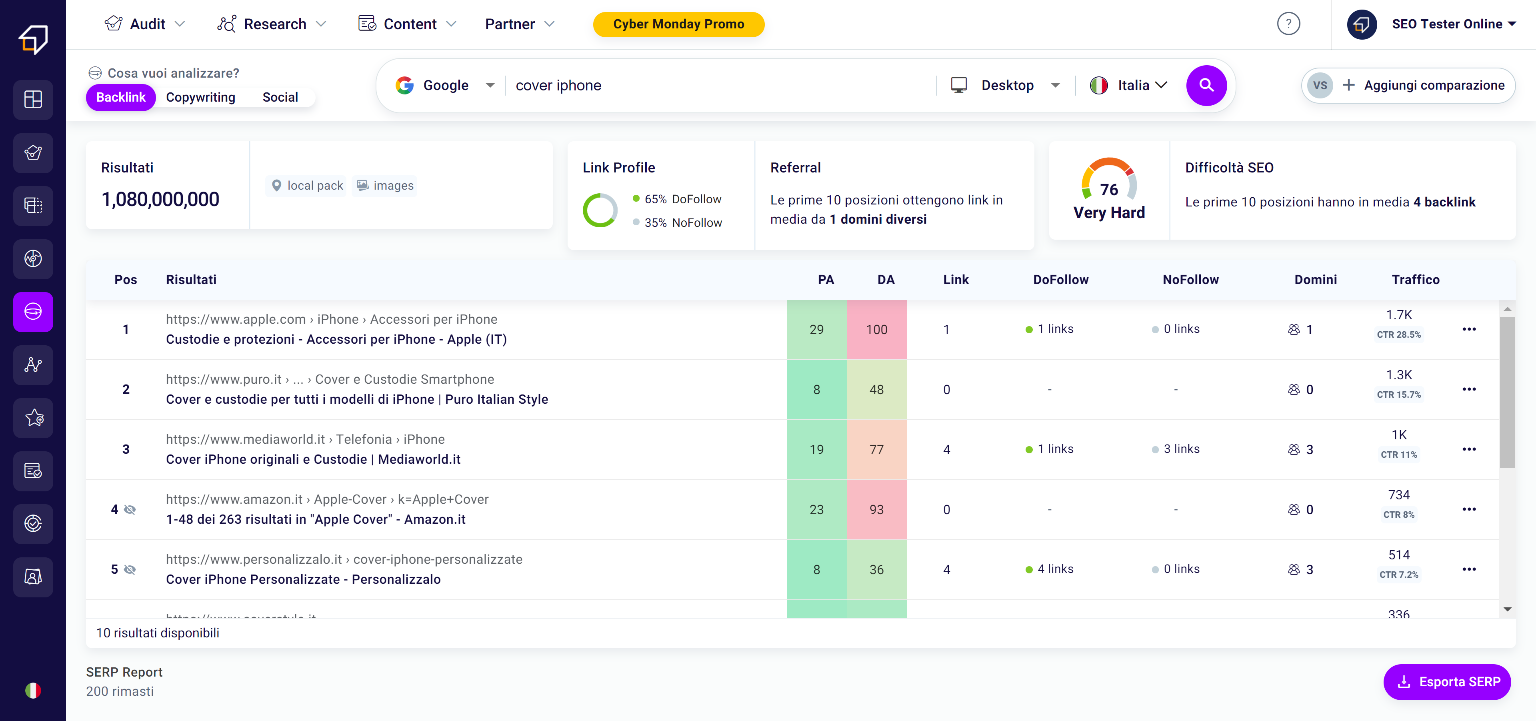Open the star sidebar icon
This screenshot has height=721, width=1536.
(33, 417)
